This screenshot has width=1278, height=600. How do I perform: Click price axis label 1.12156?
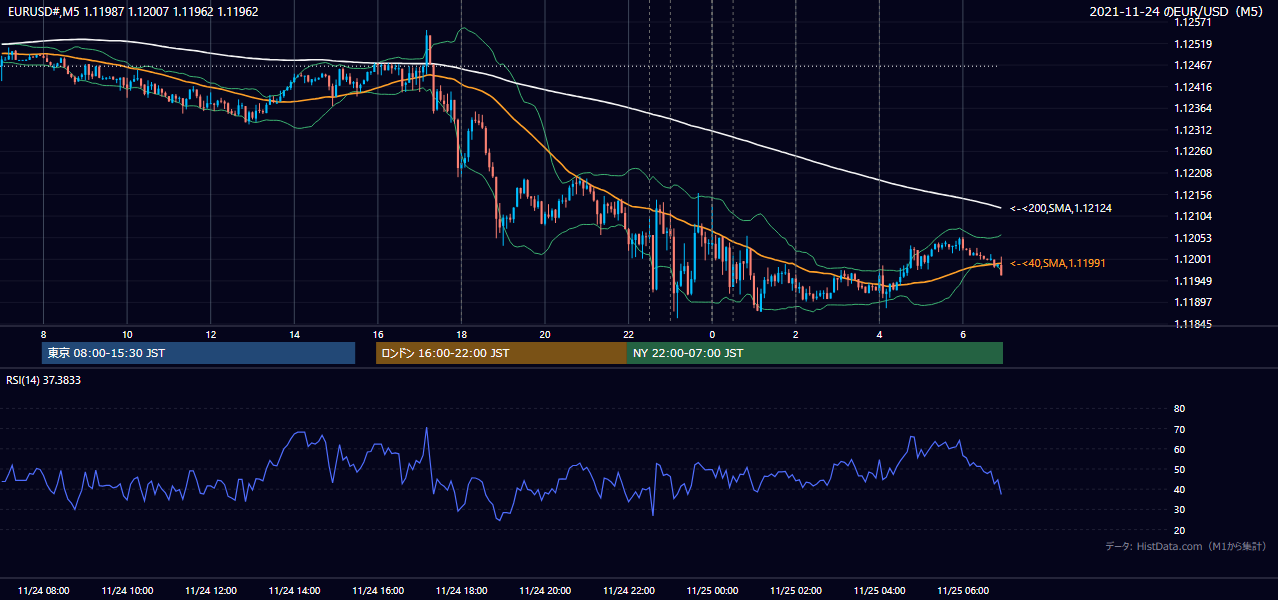1192,195
